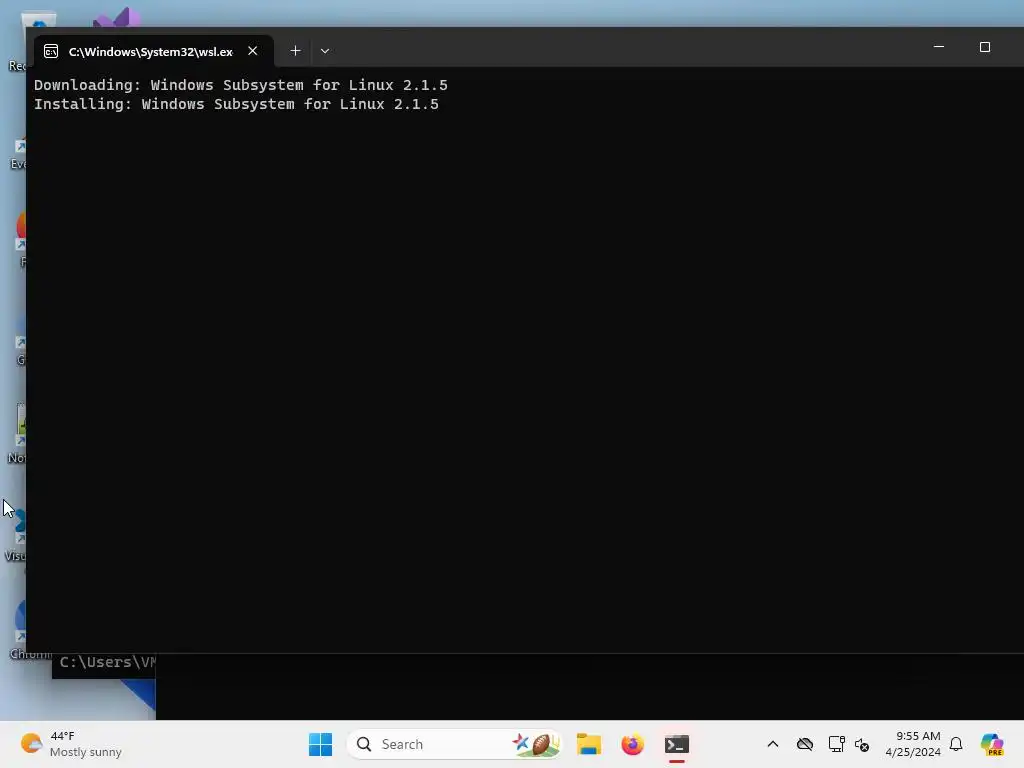
Task: Click the Installing Windows Subsystem line
Action: [236, 104]
